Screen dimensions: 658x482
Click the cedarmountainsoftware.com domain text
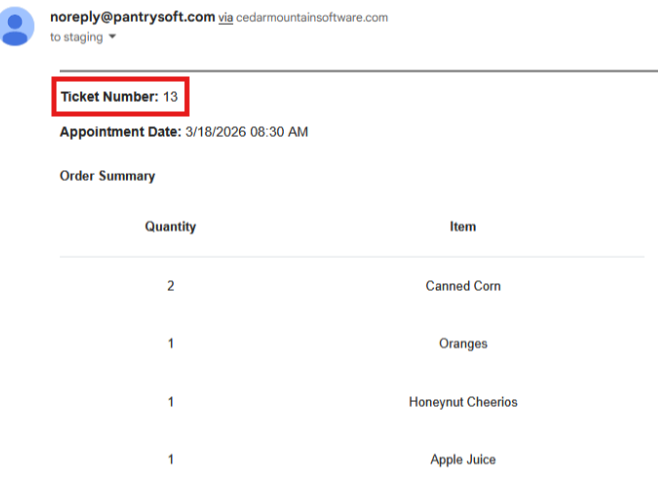point(312,18)
